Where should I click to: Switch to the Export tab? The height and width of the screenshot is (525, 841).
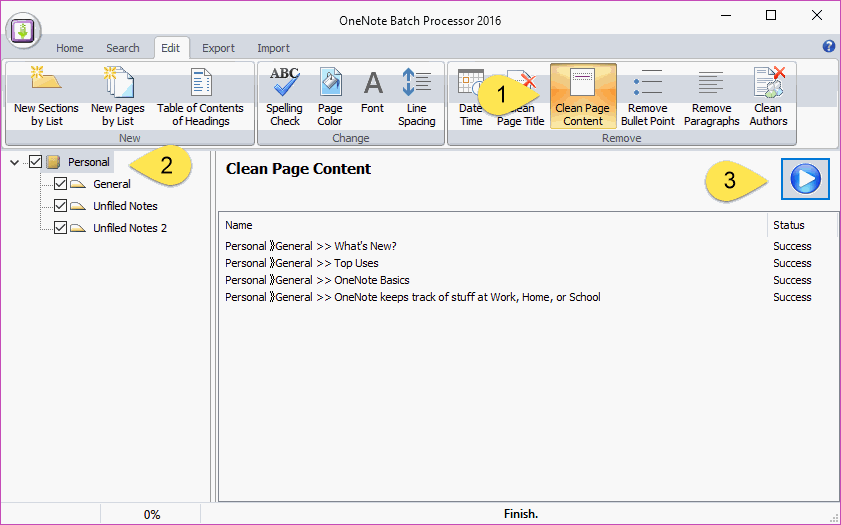[218, 48]
